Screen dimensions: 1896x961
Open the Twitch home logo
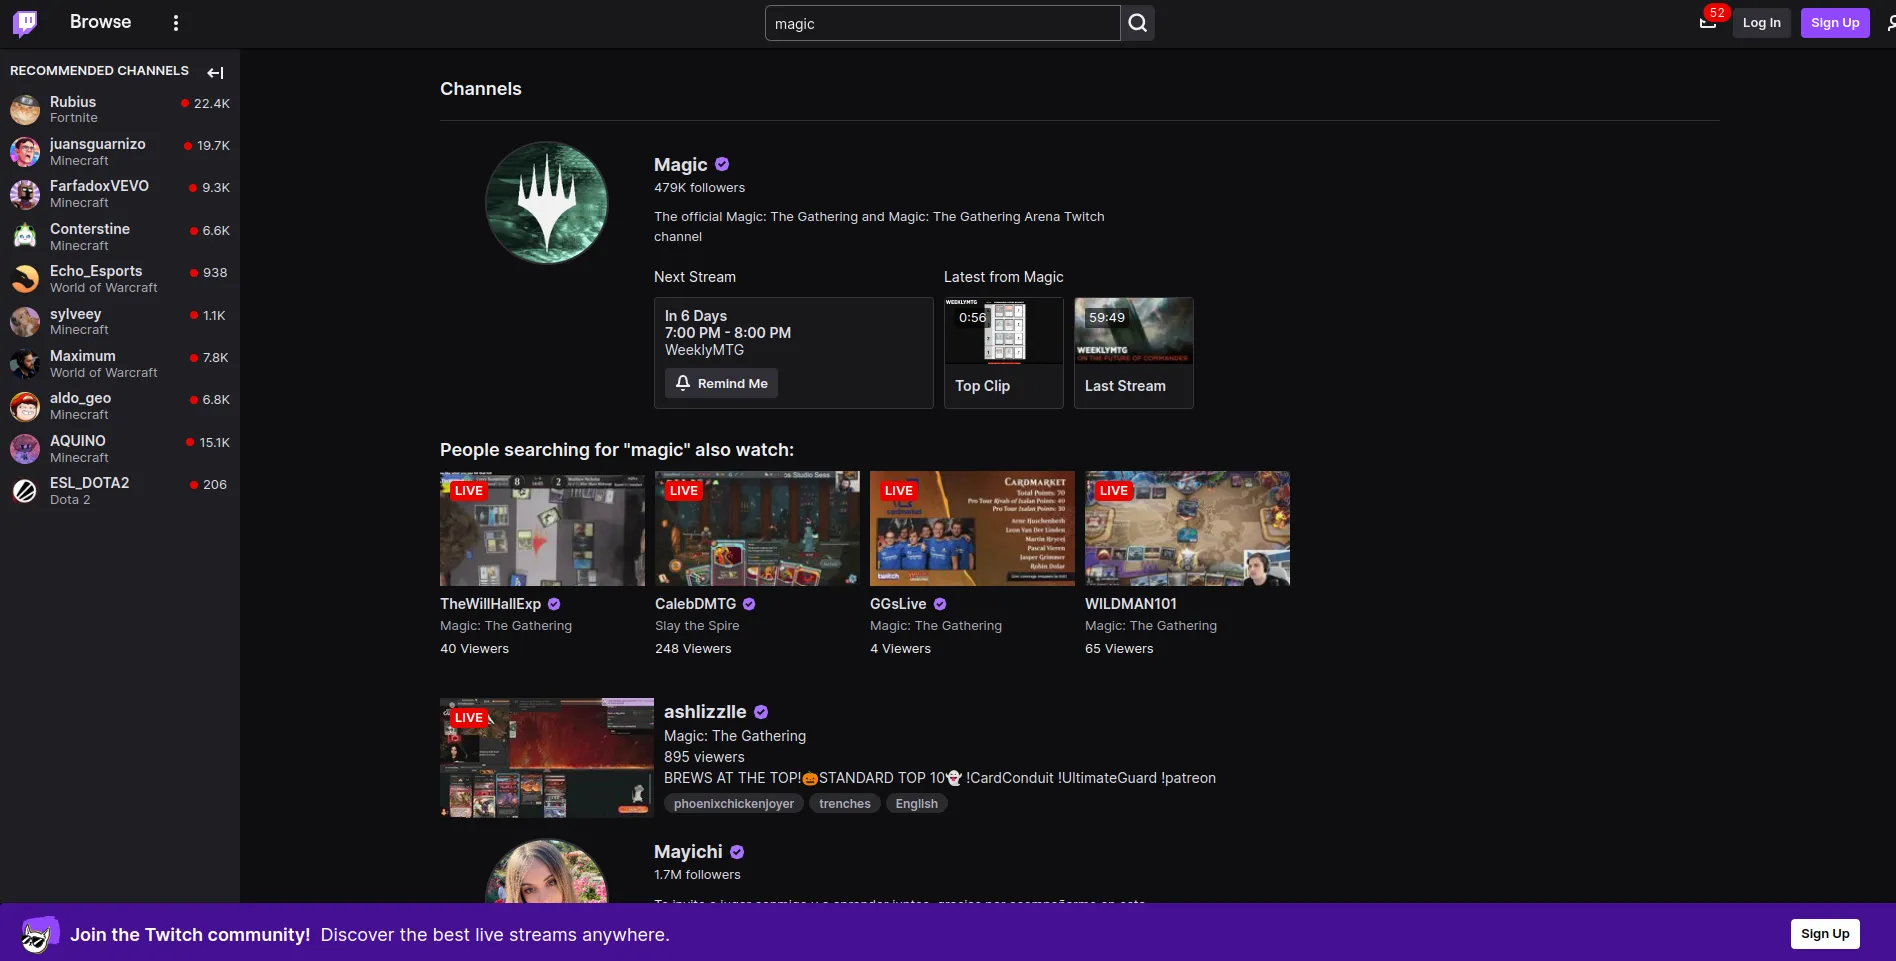[x=25, y=23]
